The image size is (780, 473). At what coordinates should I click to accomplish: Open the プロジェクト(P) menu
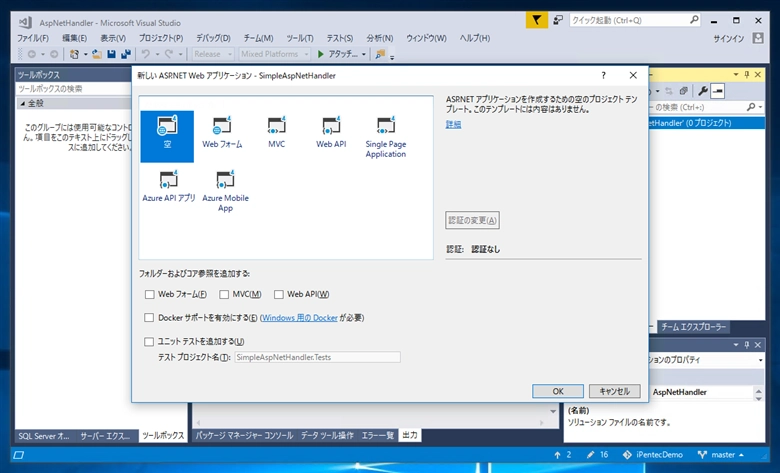(161, 38)
